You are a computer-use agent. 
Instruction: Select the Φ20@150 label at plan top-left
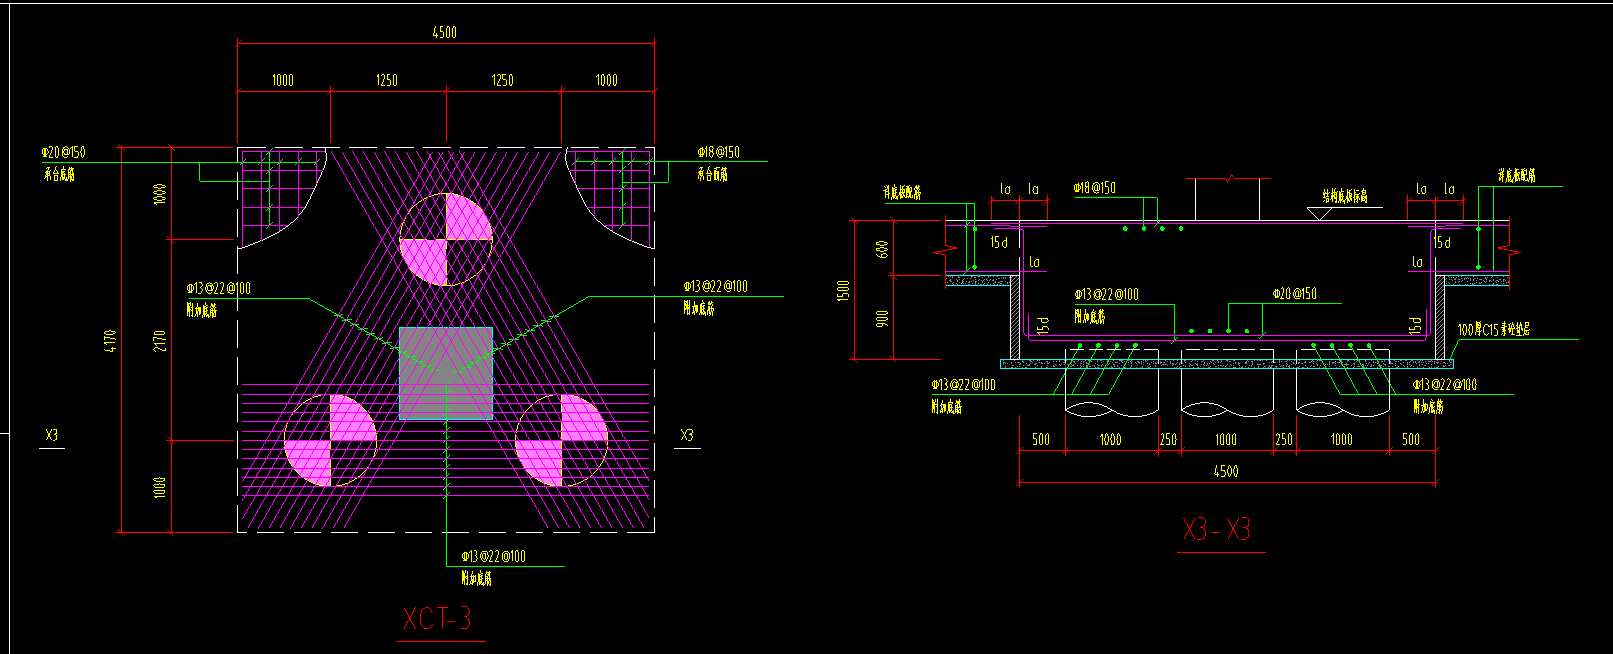(x=63, y=153)
